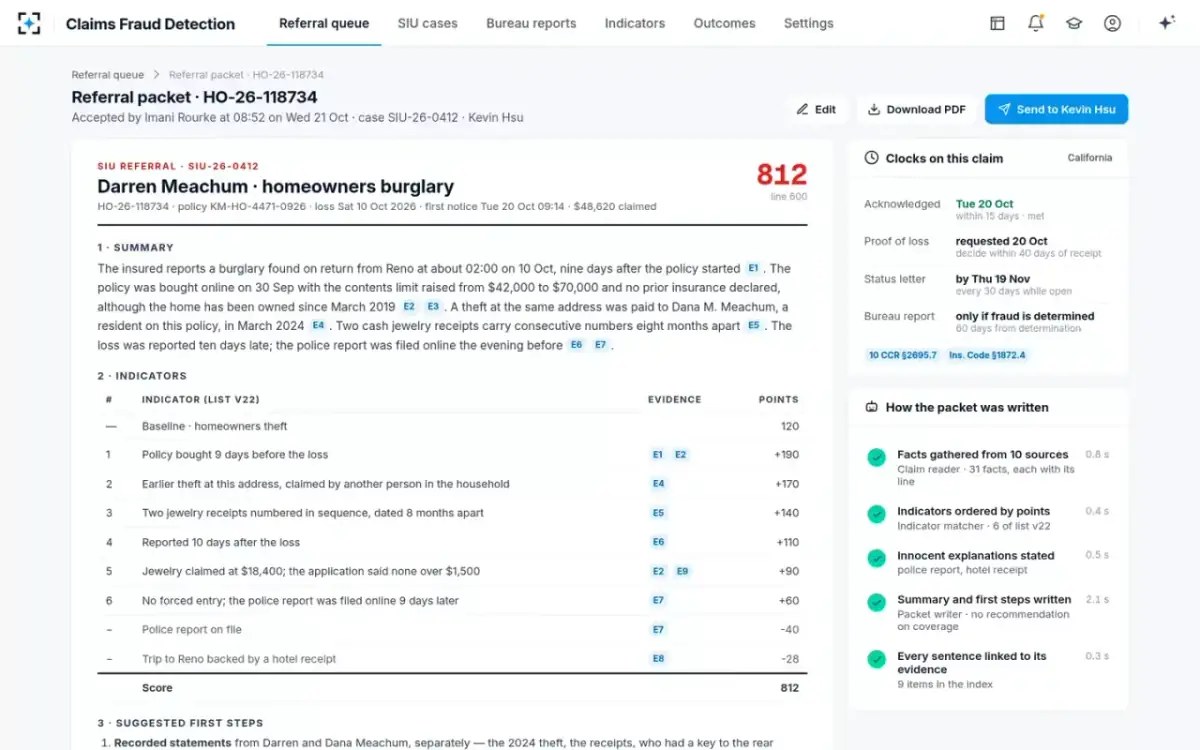
Task: Open the learning graduation-cap icon
Action: [x=1074, y=23]
